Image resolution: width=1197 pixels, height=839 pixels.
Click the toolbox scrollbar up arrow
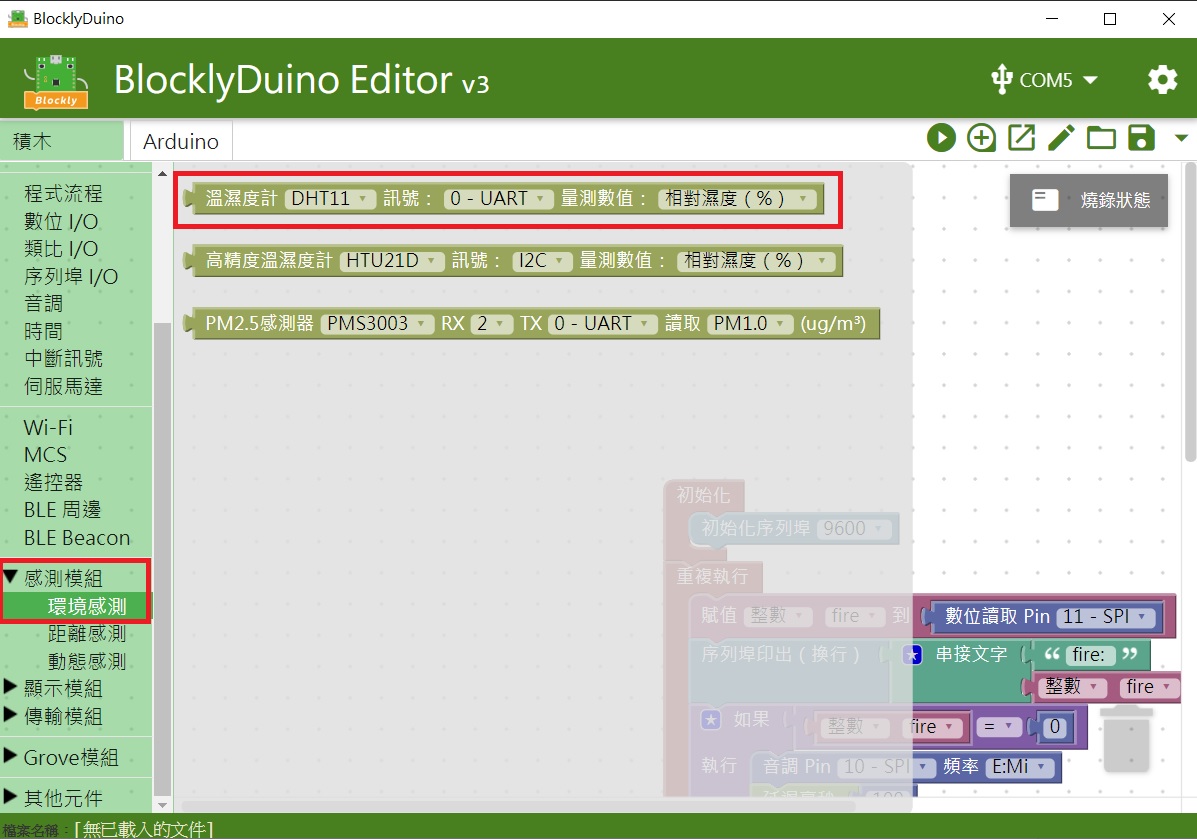tap(162, 174)
